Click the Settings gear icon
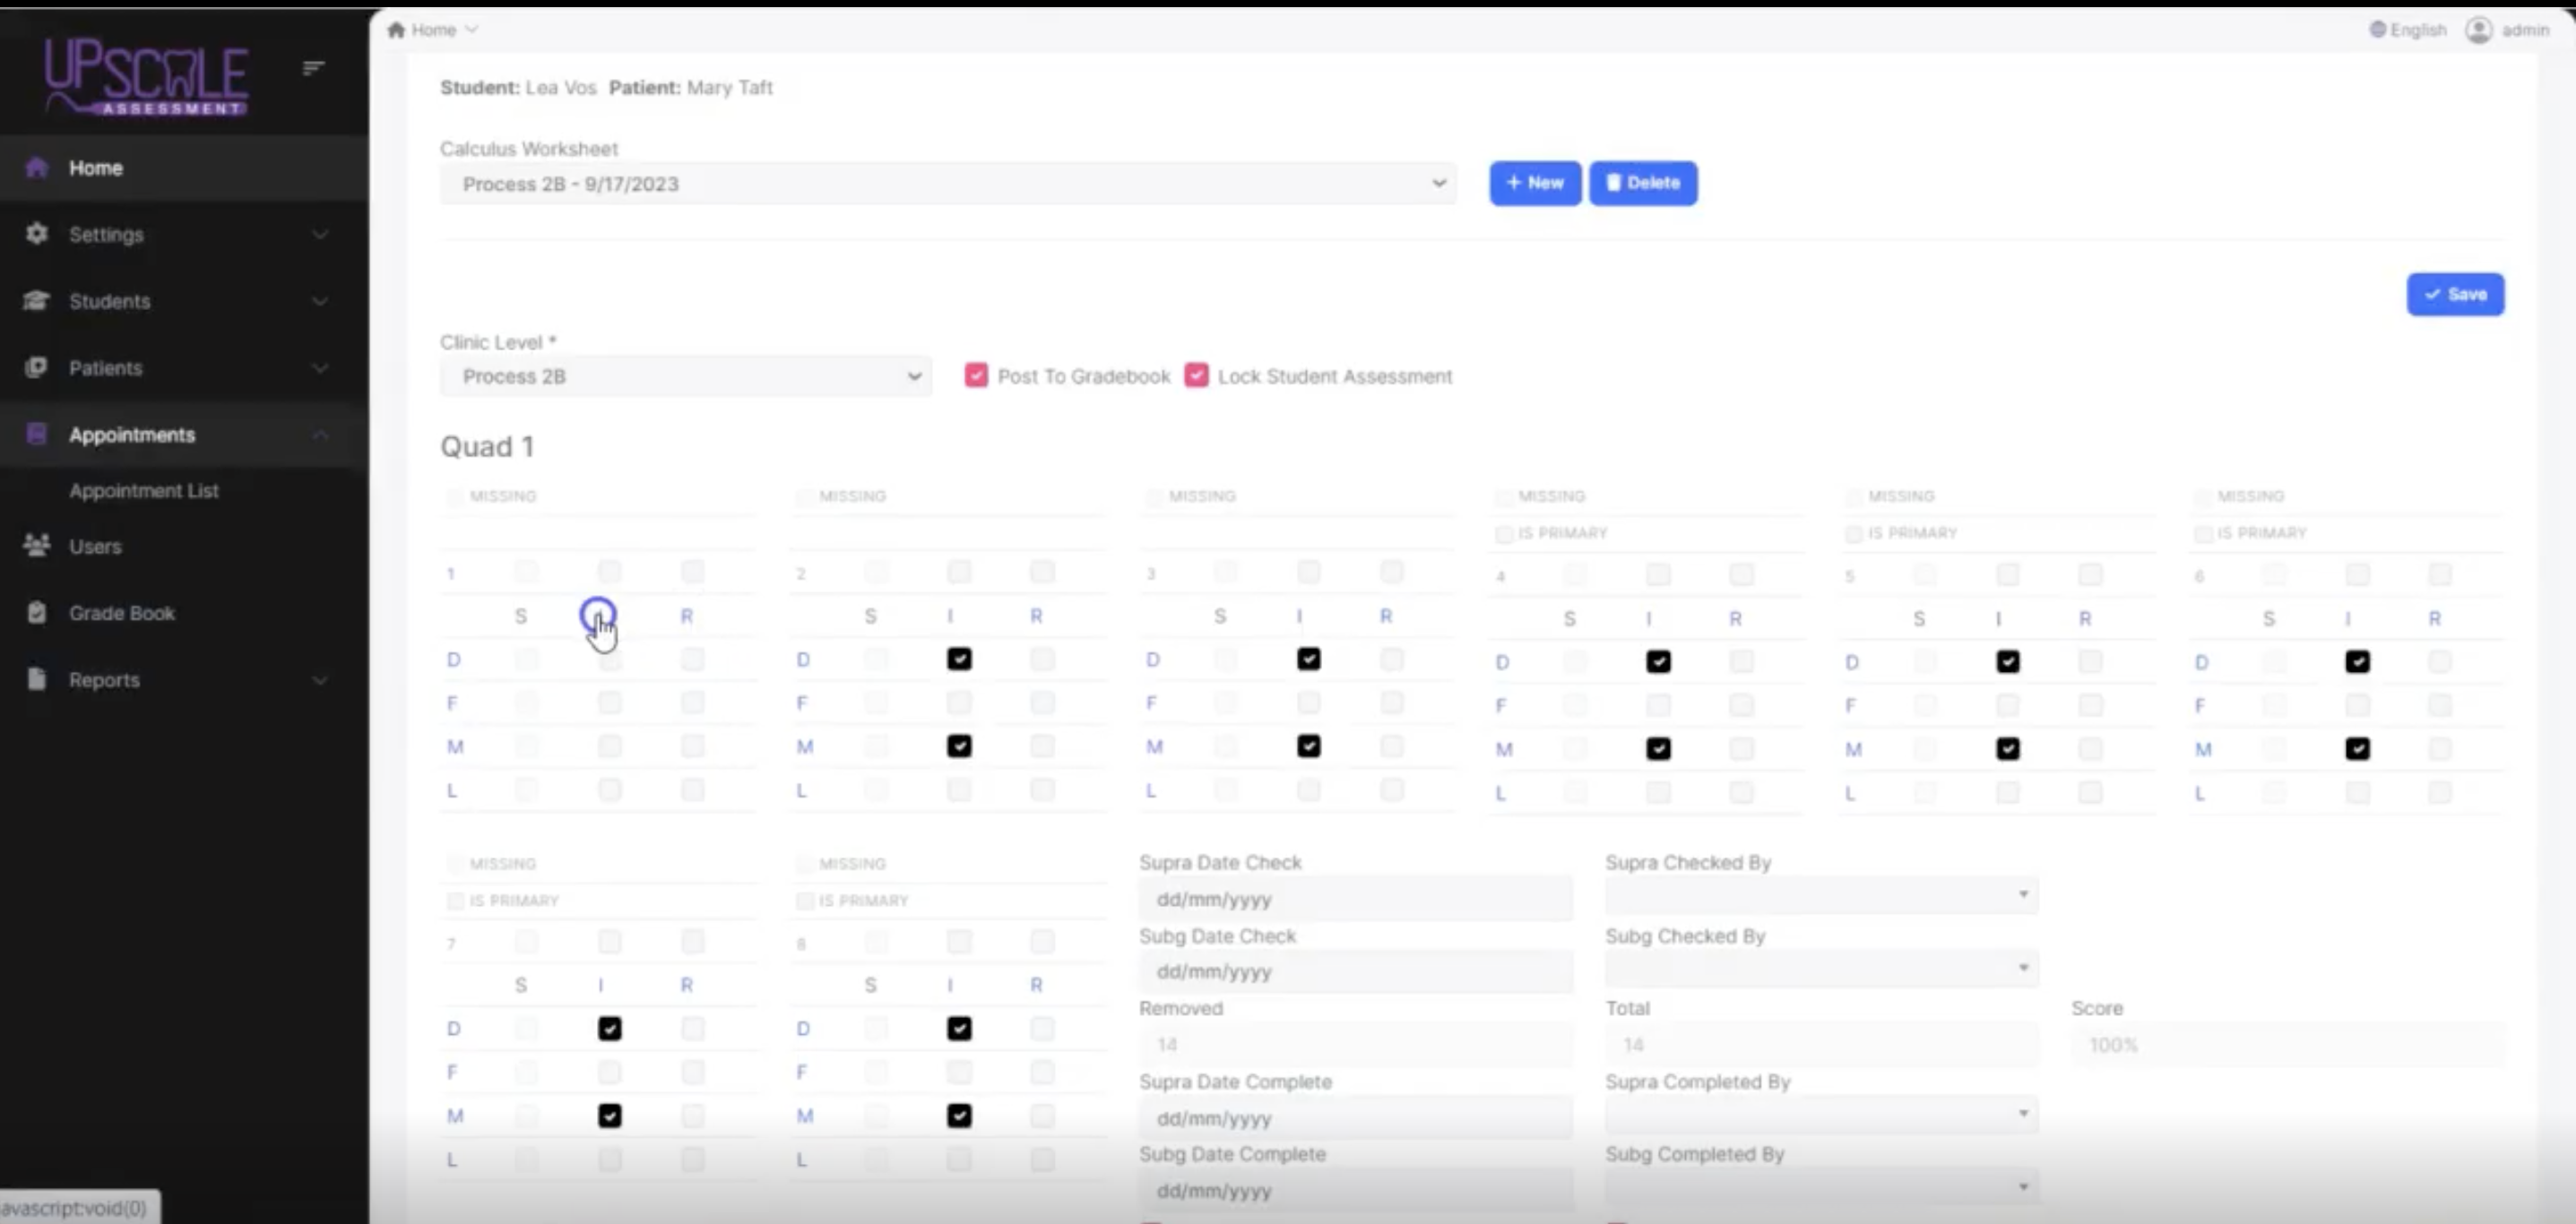 (x=37, y=234)
